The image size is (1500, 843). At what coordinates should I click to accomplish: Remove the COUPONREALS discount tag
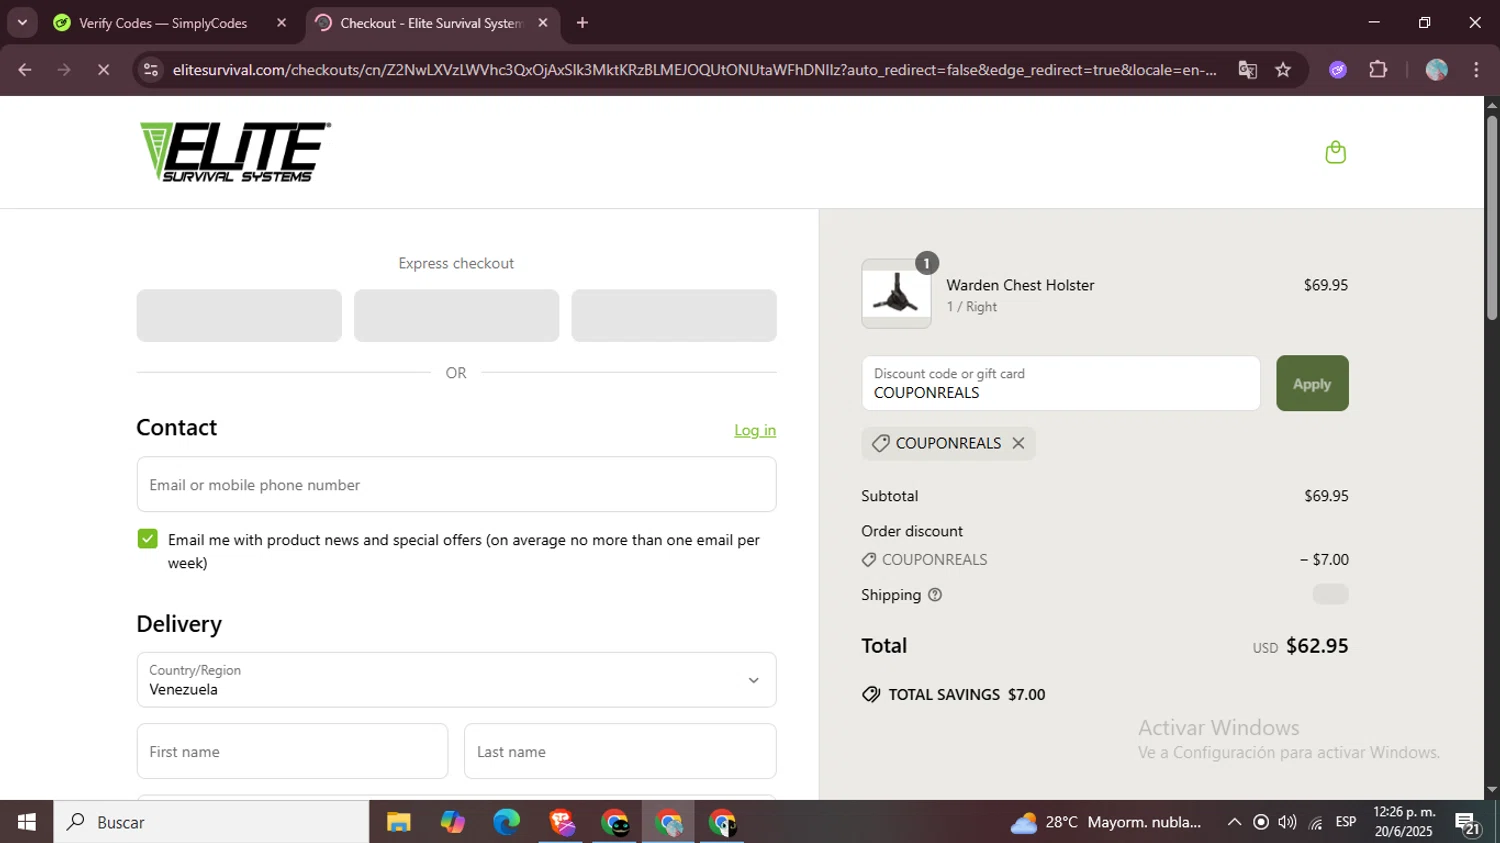[x=1018, y=443]
